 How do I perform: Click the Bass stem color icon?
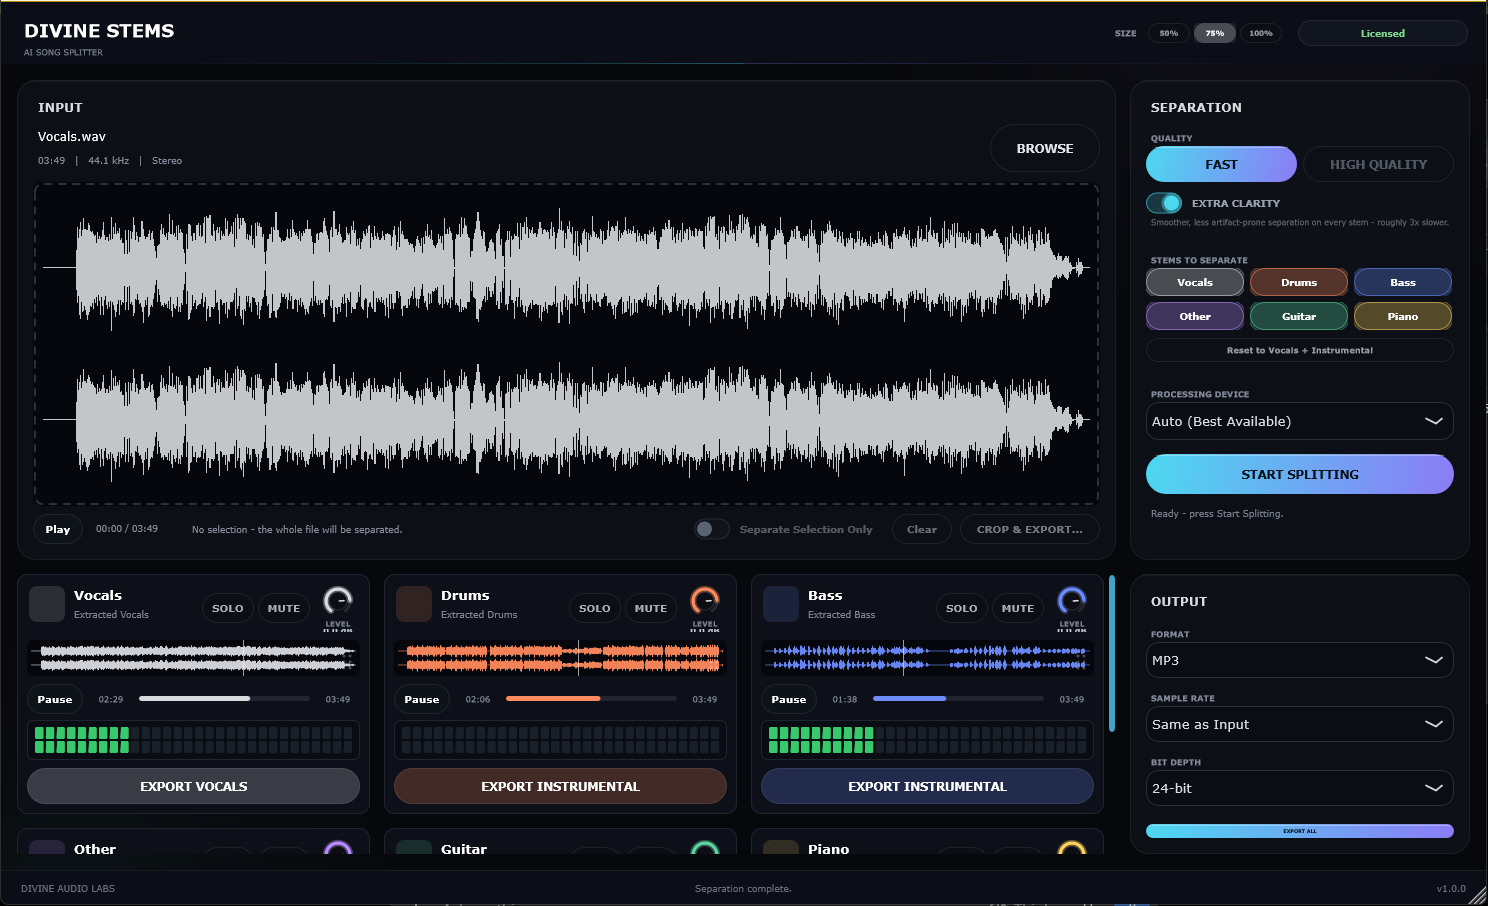(781, 604)
